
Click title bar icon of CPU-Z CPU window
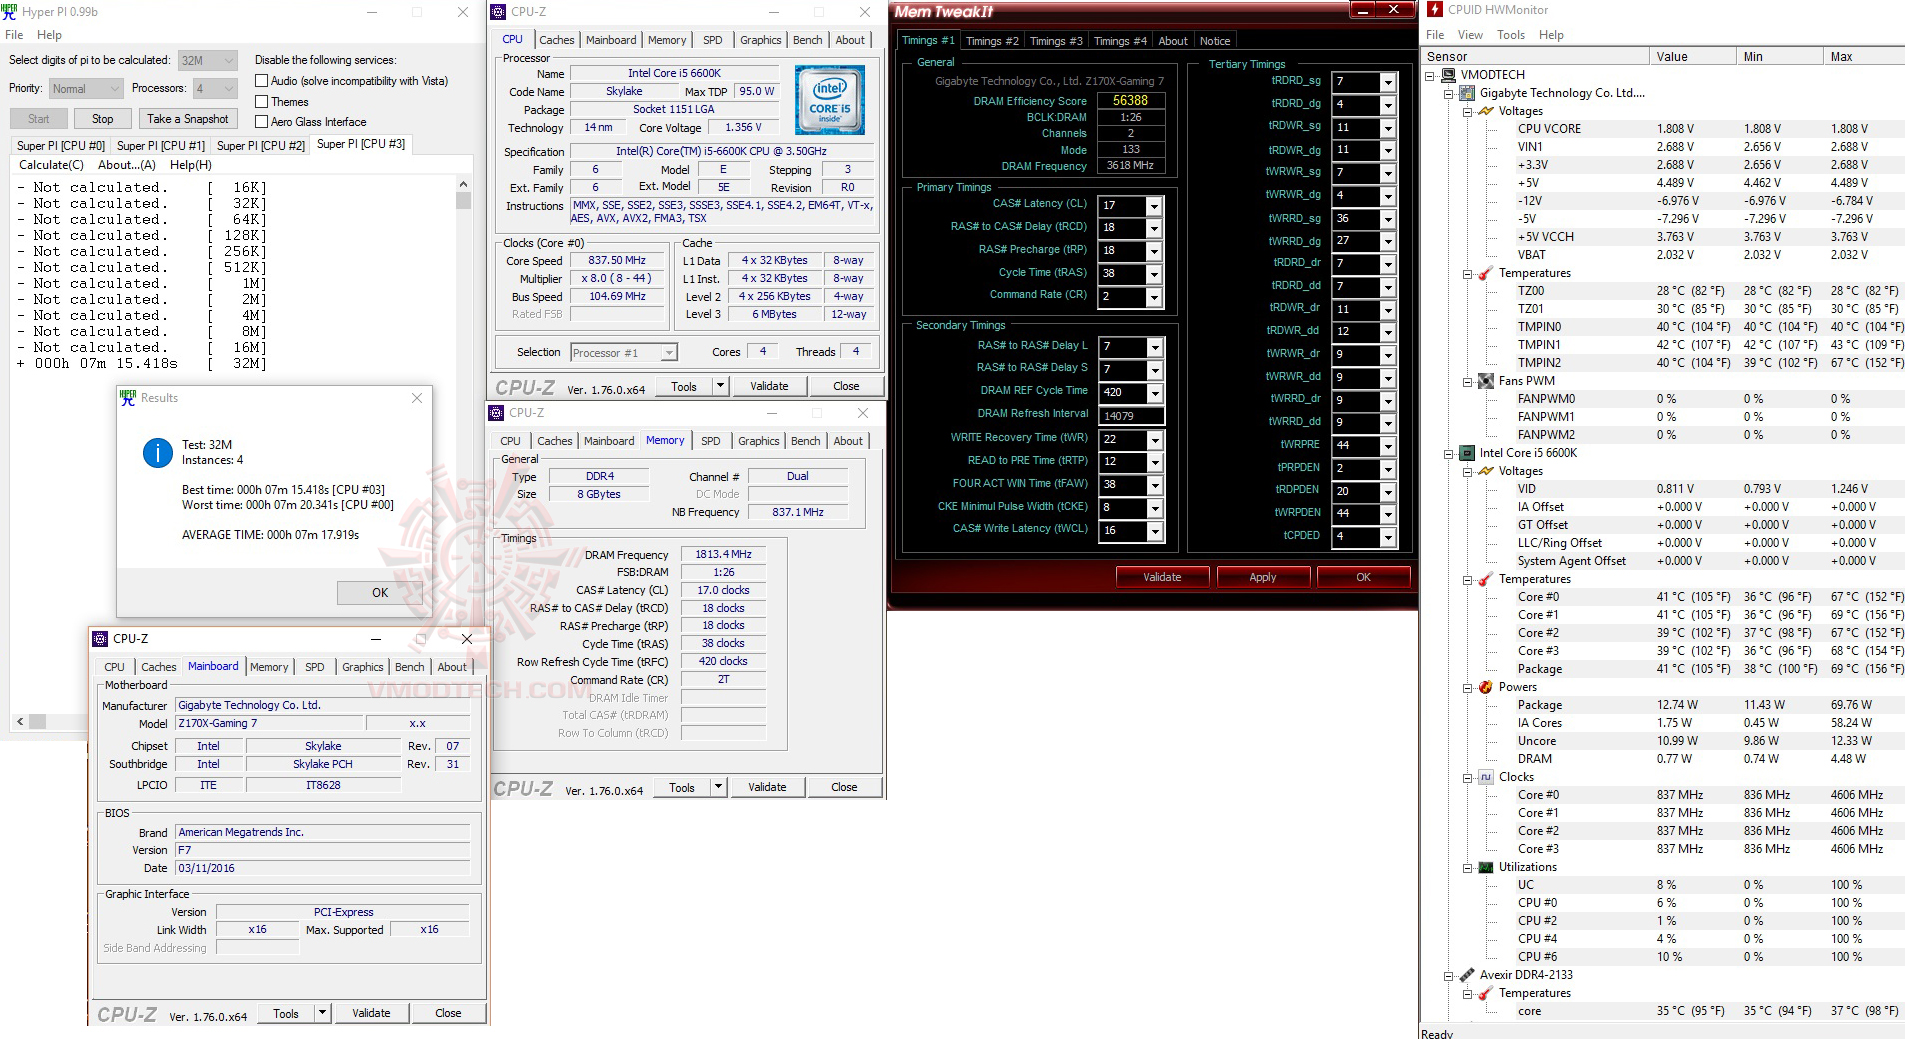coord(498,12)
